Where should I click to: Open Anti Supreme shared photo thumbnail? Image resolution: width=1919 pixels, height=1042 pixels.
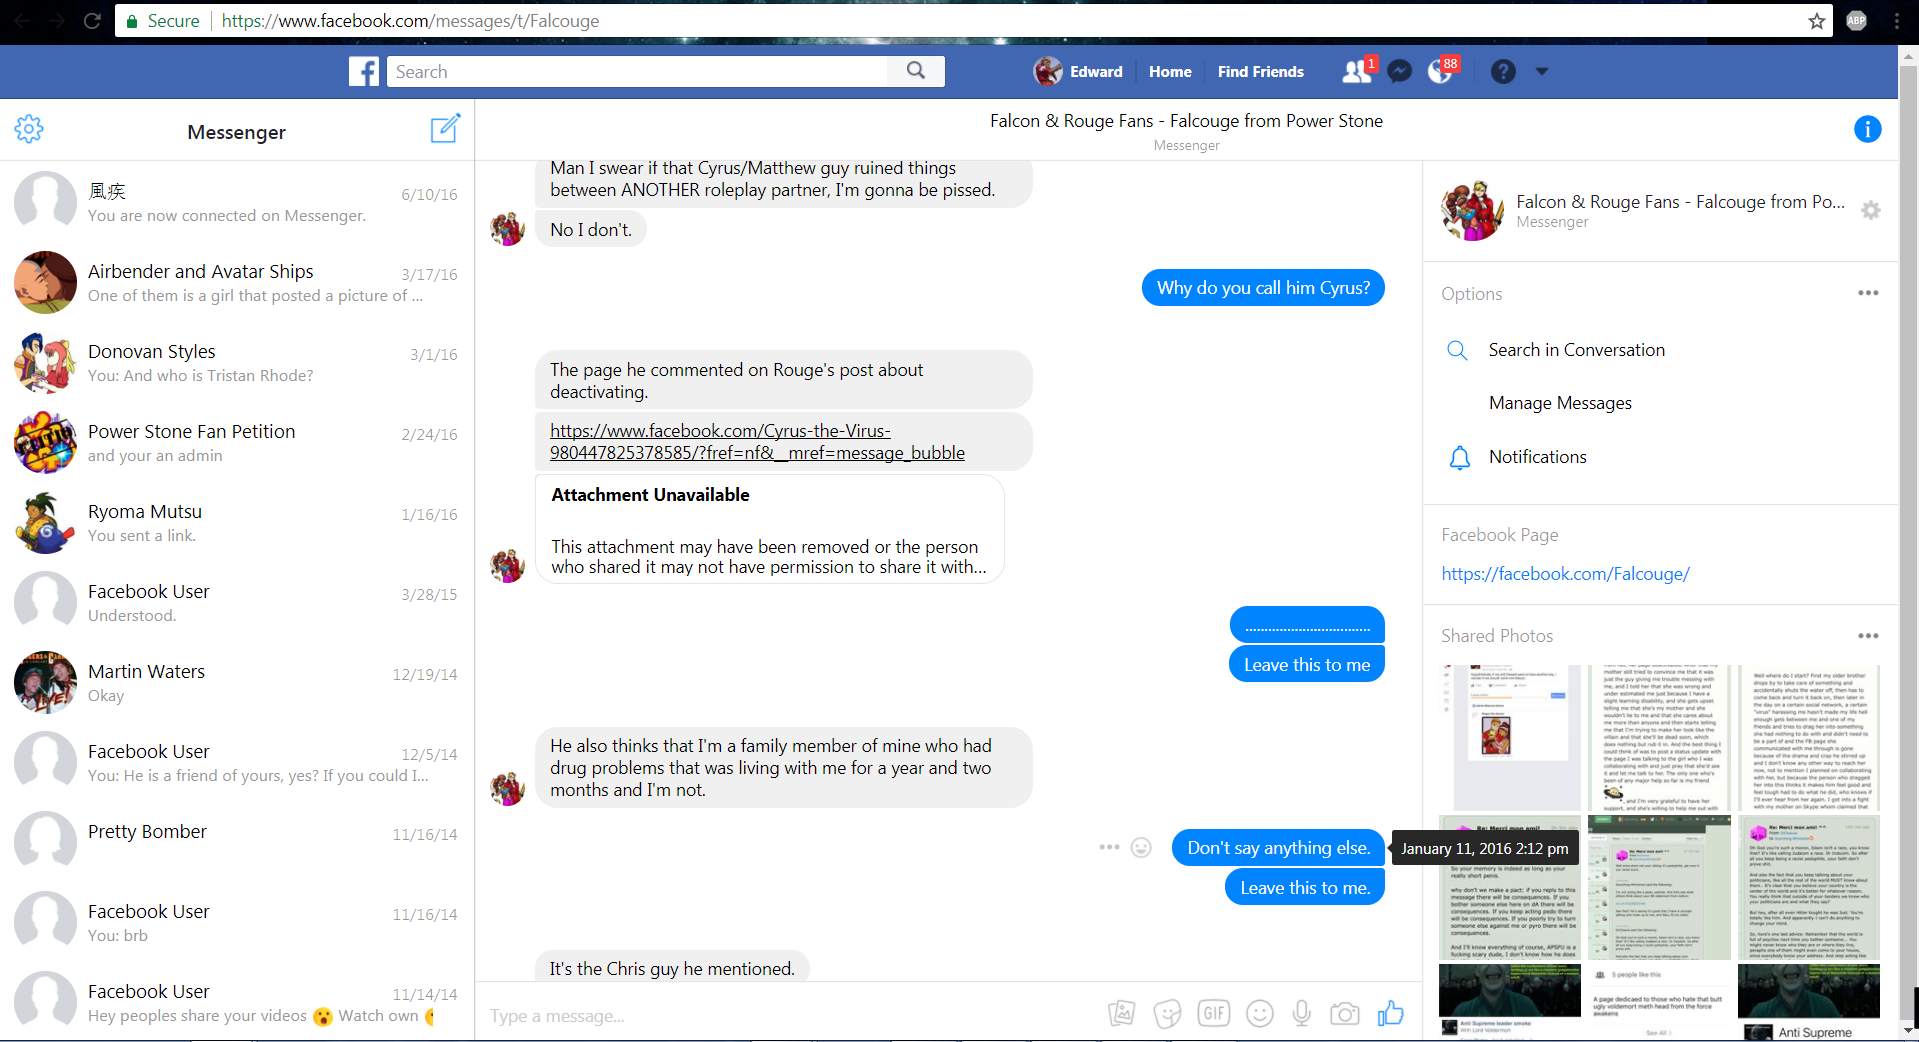pos(1808,1002)
